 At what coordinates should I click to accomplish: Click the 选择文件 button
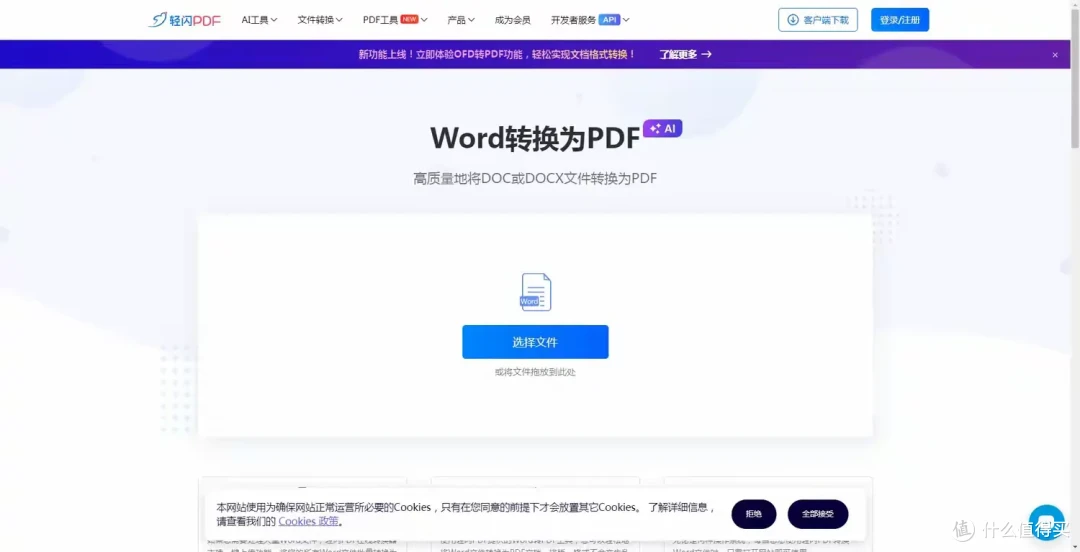click(x=535, y=342)
